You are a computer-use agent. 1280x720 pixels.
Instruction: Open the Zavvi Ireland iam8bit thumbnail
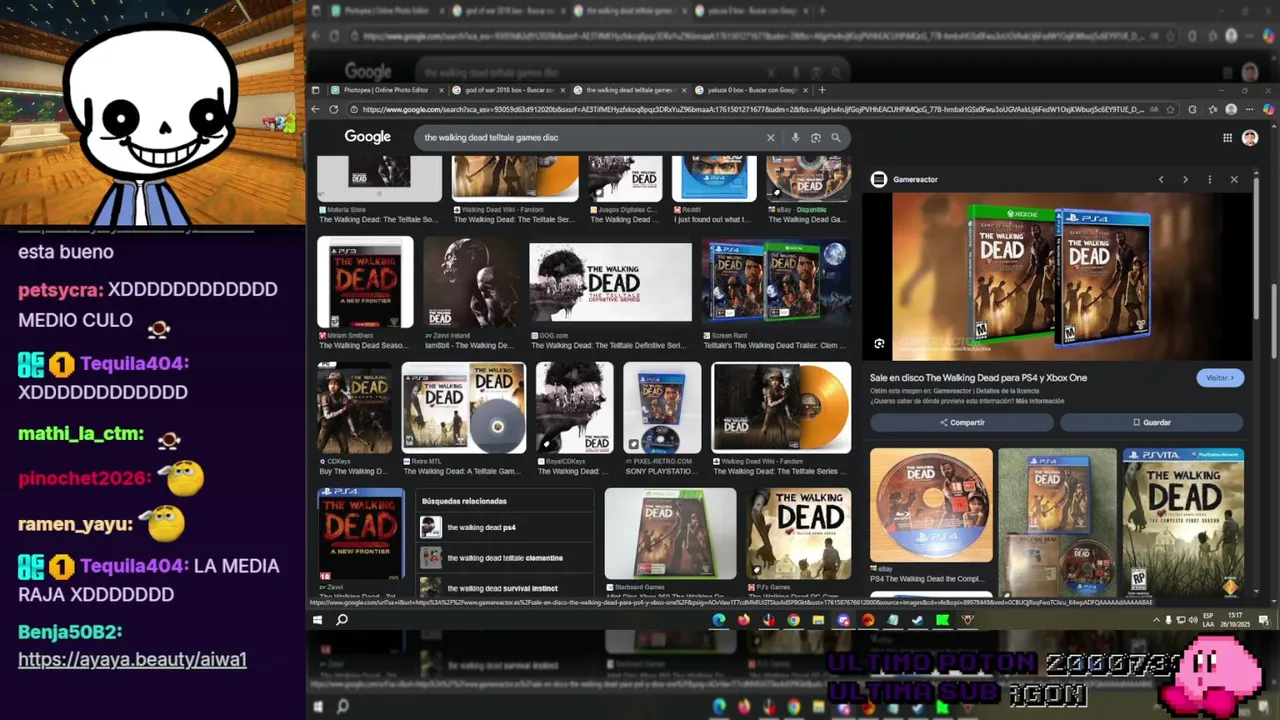(x=472, y=283)
